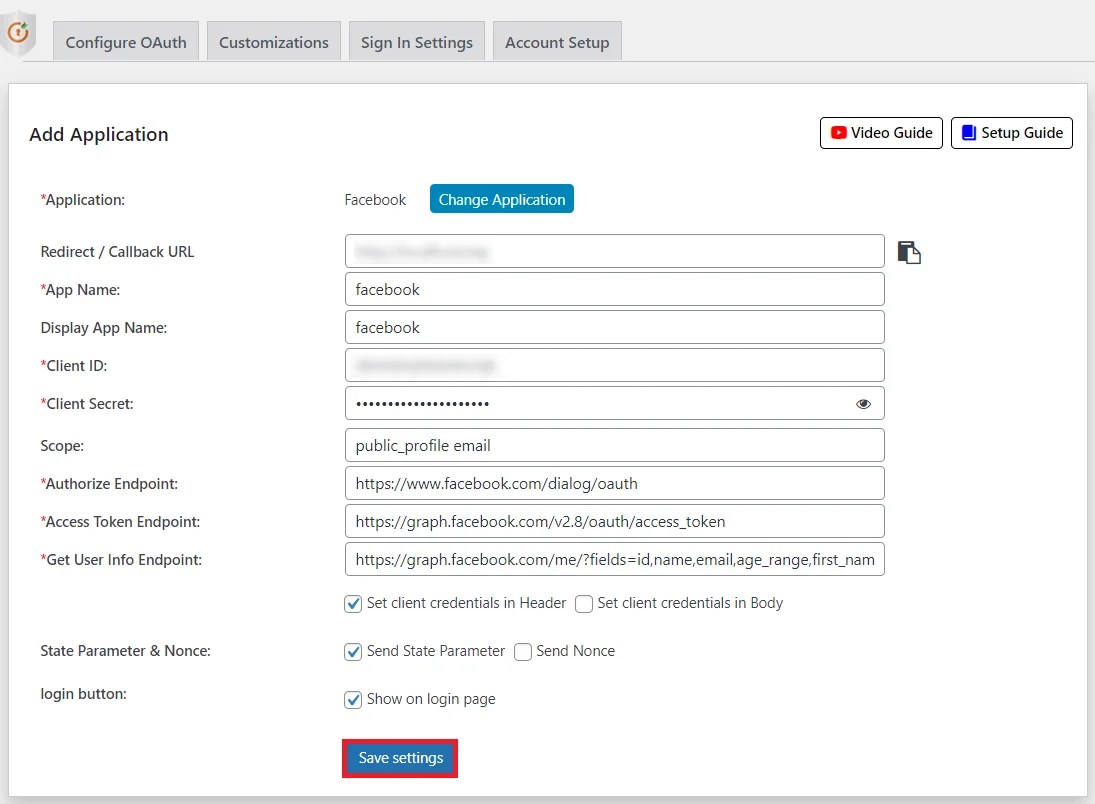Disable Send State Parameter
This screenshot has height=804, width=1095.
click(352, 651)
